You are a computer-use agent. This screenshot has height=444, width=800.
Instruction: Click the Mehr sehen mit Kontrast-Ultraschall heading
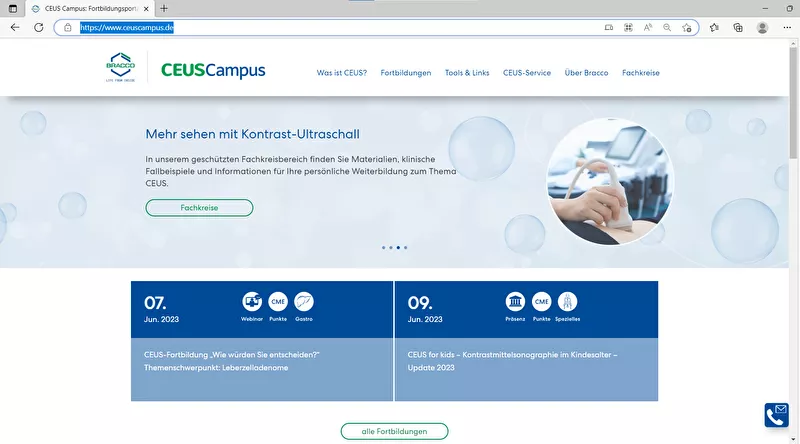tap(253, 134)
